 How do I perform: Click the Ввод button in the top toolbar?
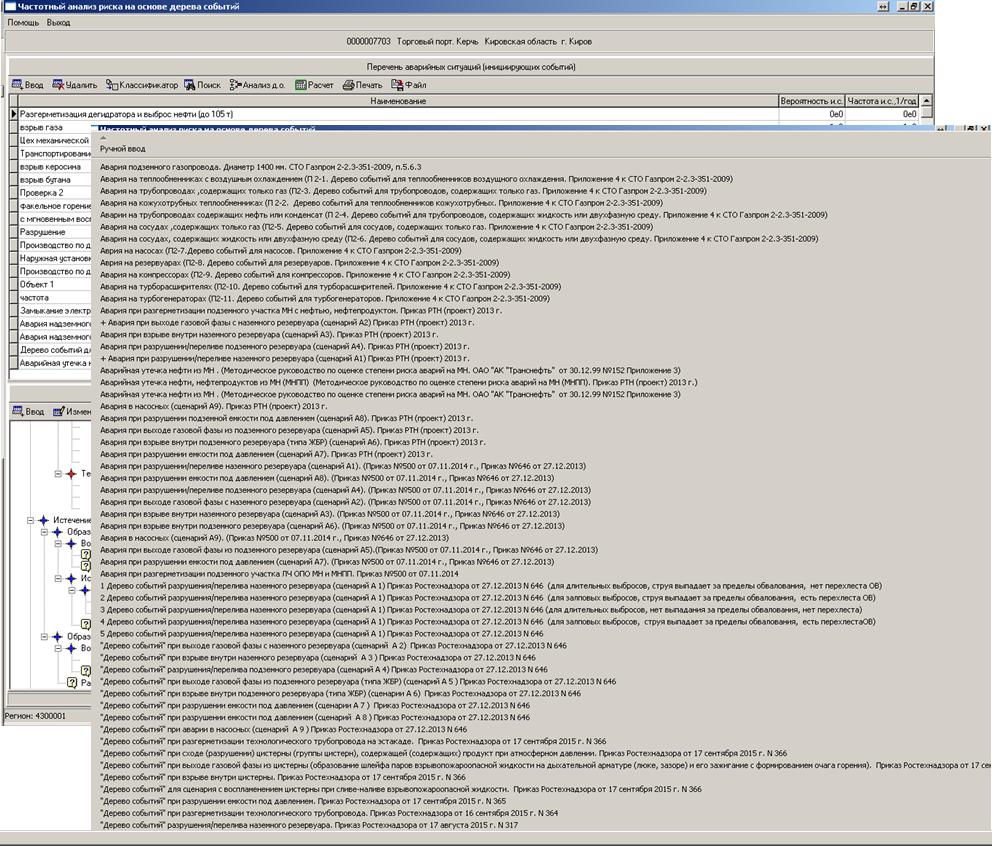click(28, 85)
